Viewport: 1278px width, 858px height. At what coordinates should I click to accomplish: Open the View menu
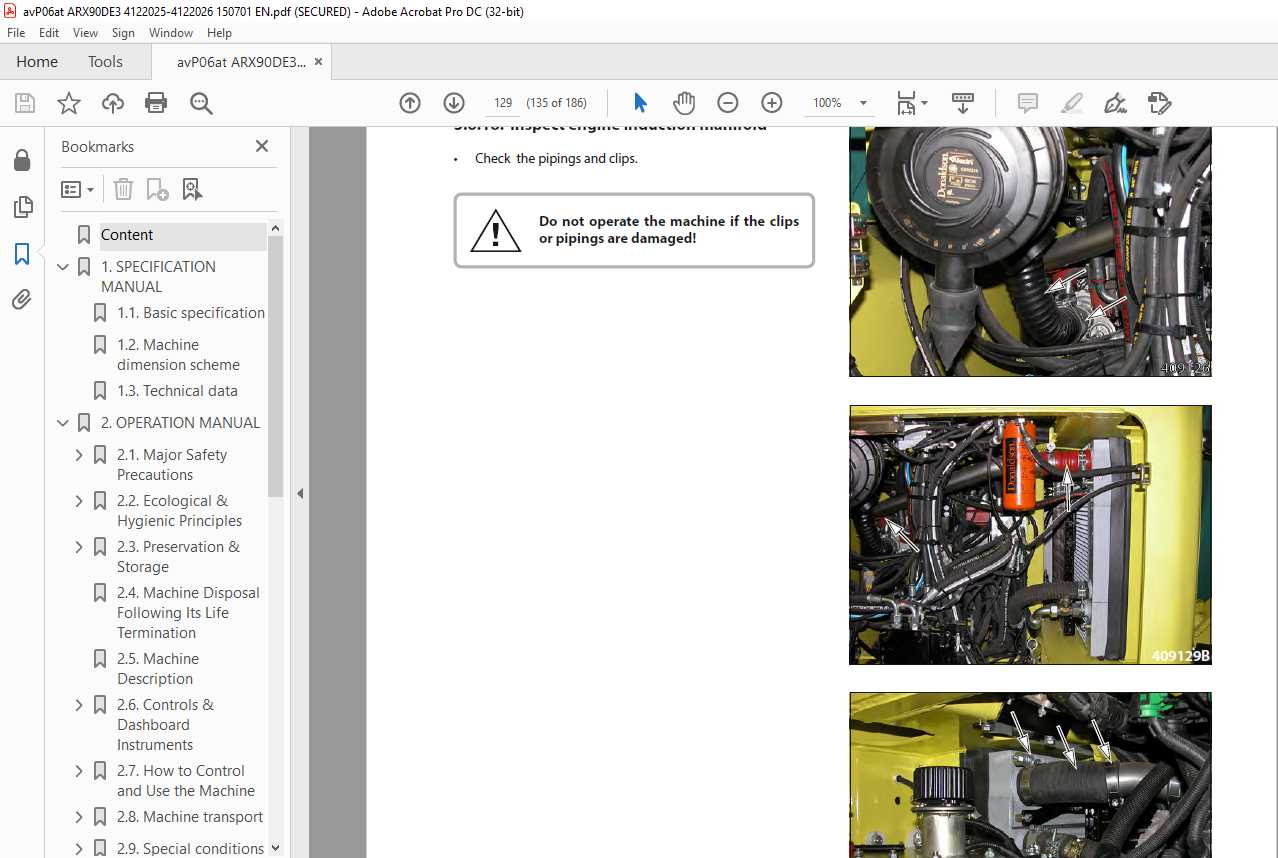coord(85,33)
